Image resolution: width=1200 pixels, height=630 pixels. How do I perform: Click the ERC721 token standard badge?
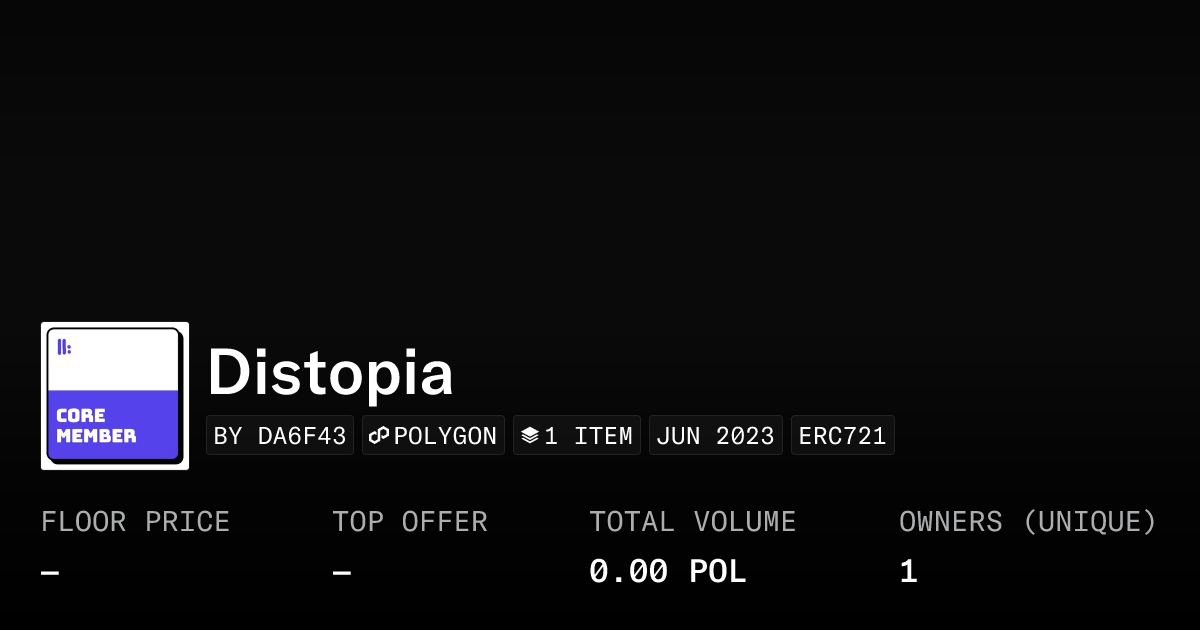point(842,436)
